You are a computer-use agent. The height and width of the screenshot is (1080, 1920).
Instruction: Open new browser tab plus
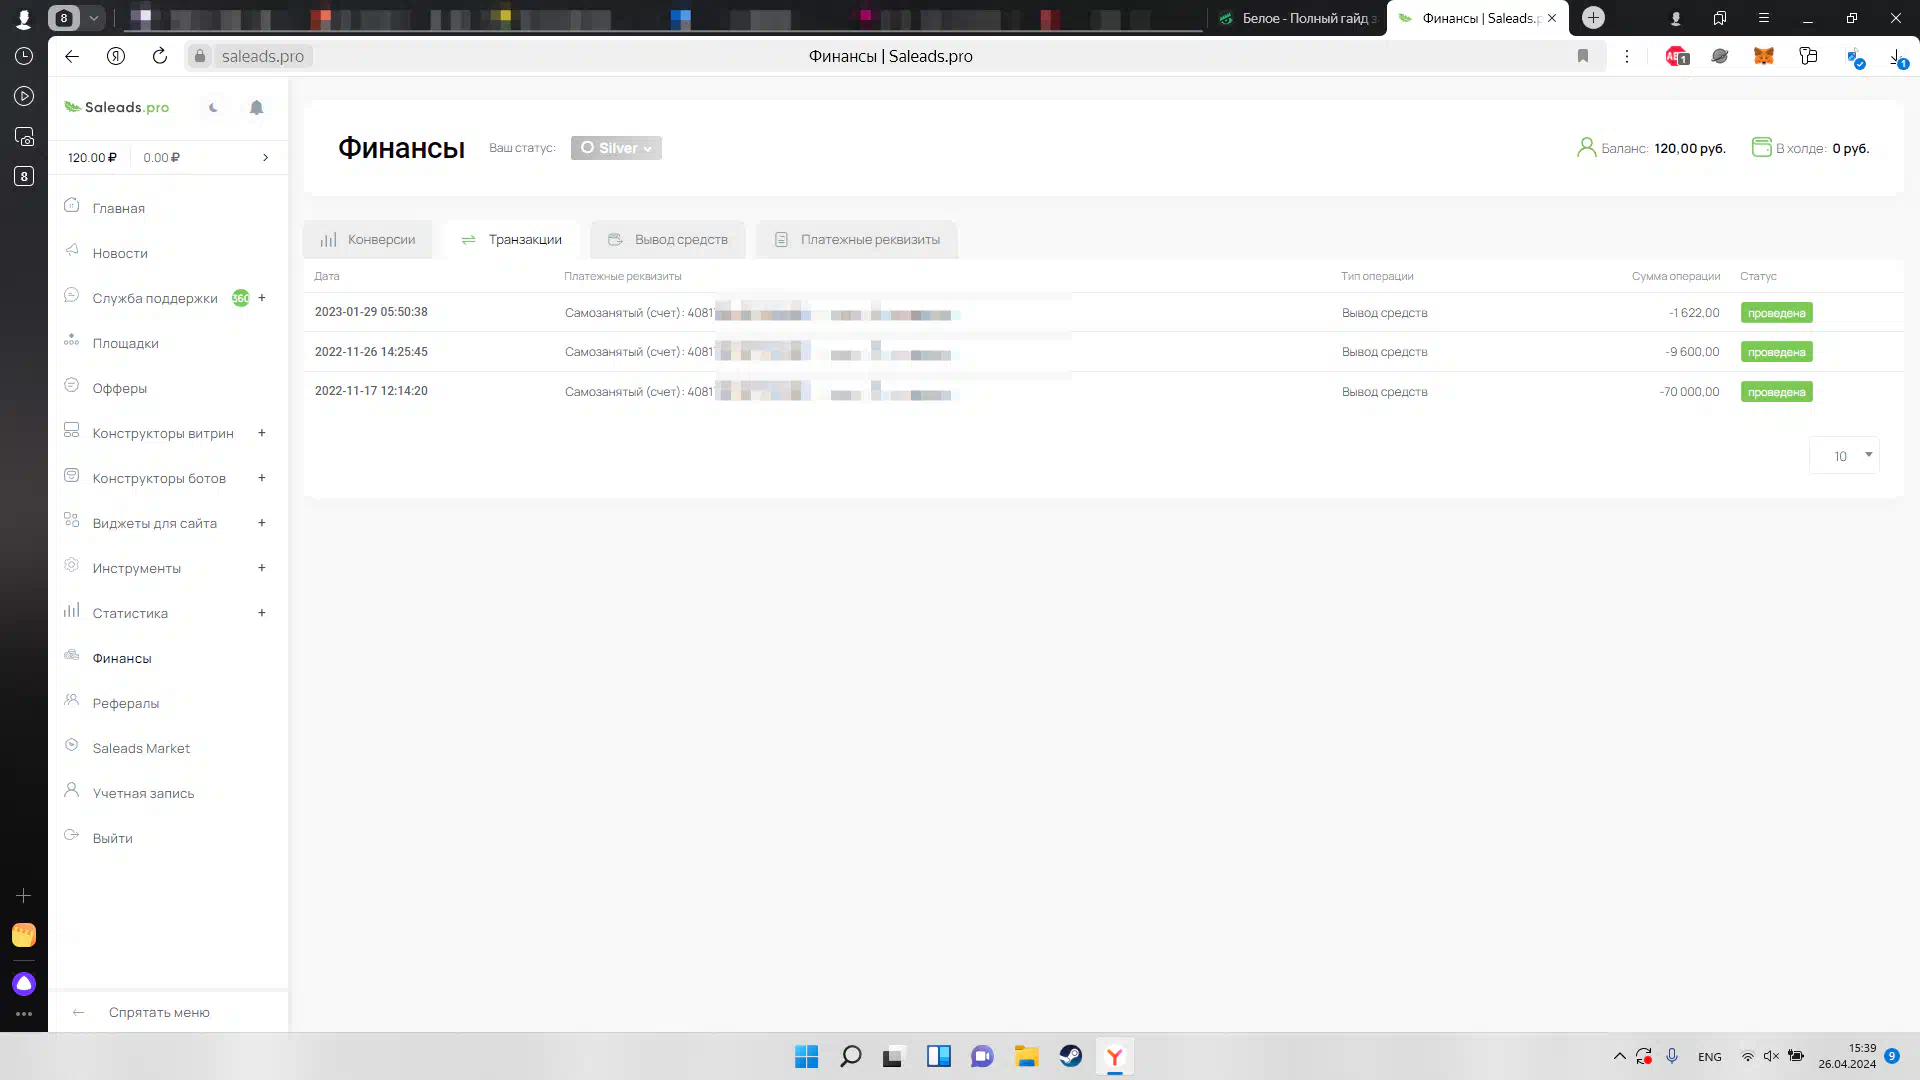pyautogui.click(x=1594, y=18)
